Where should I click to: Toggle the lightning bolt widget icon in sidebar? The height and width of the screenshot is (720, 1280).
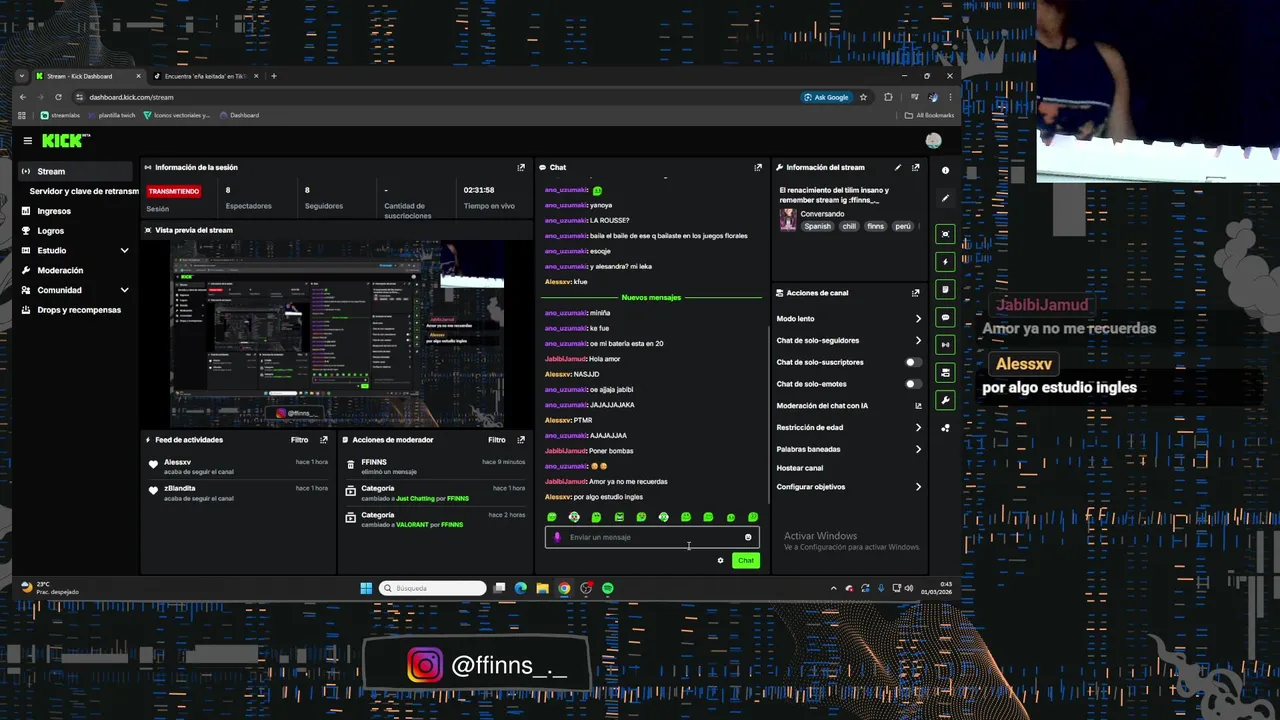tap(945, 262)
